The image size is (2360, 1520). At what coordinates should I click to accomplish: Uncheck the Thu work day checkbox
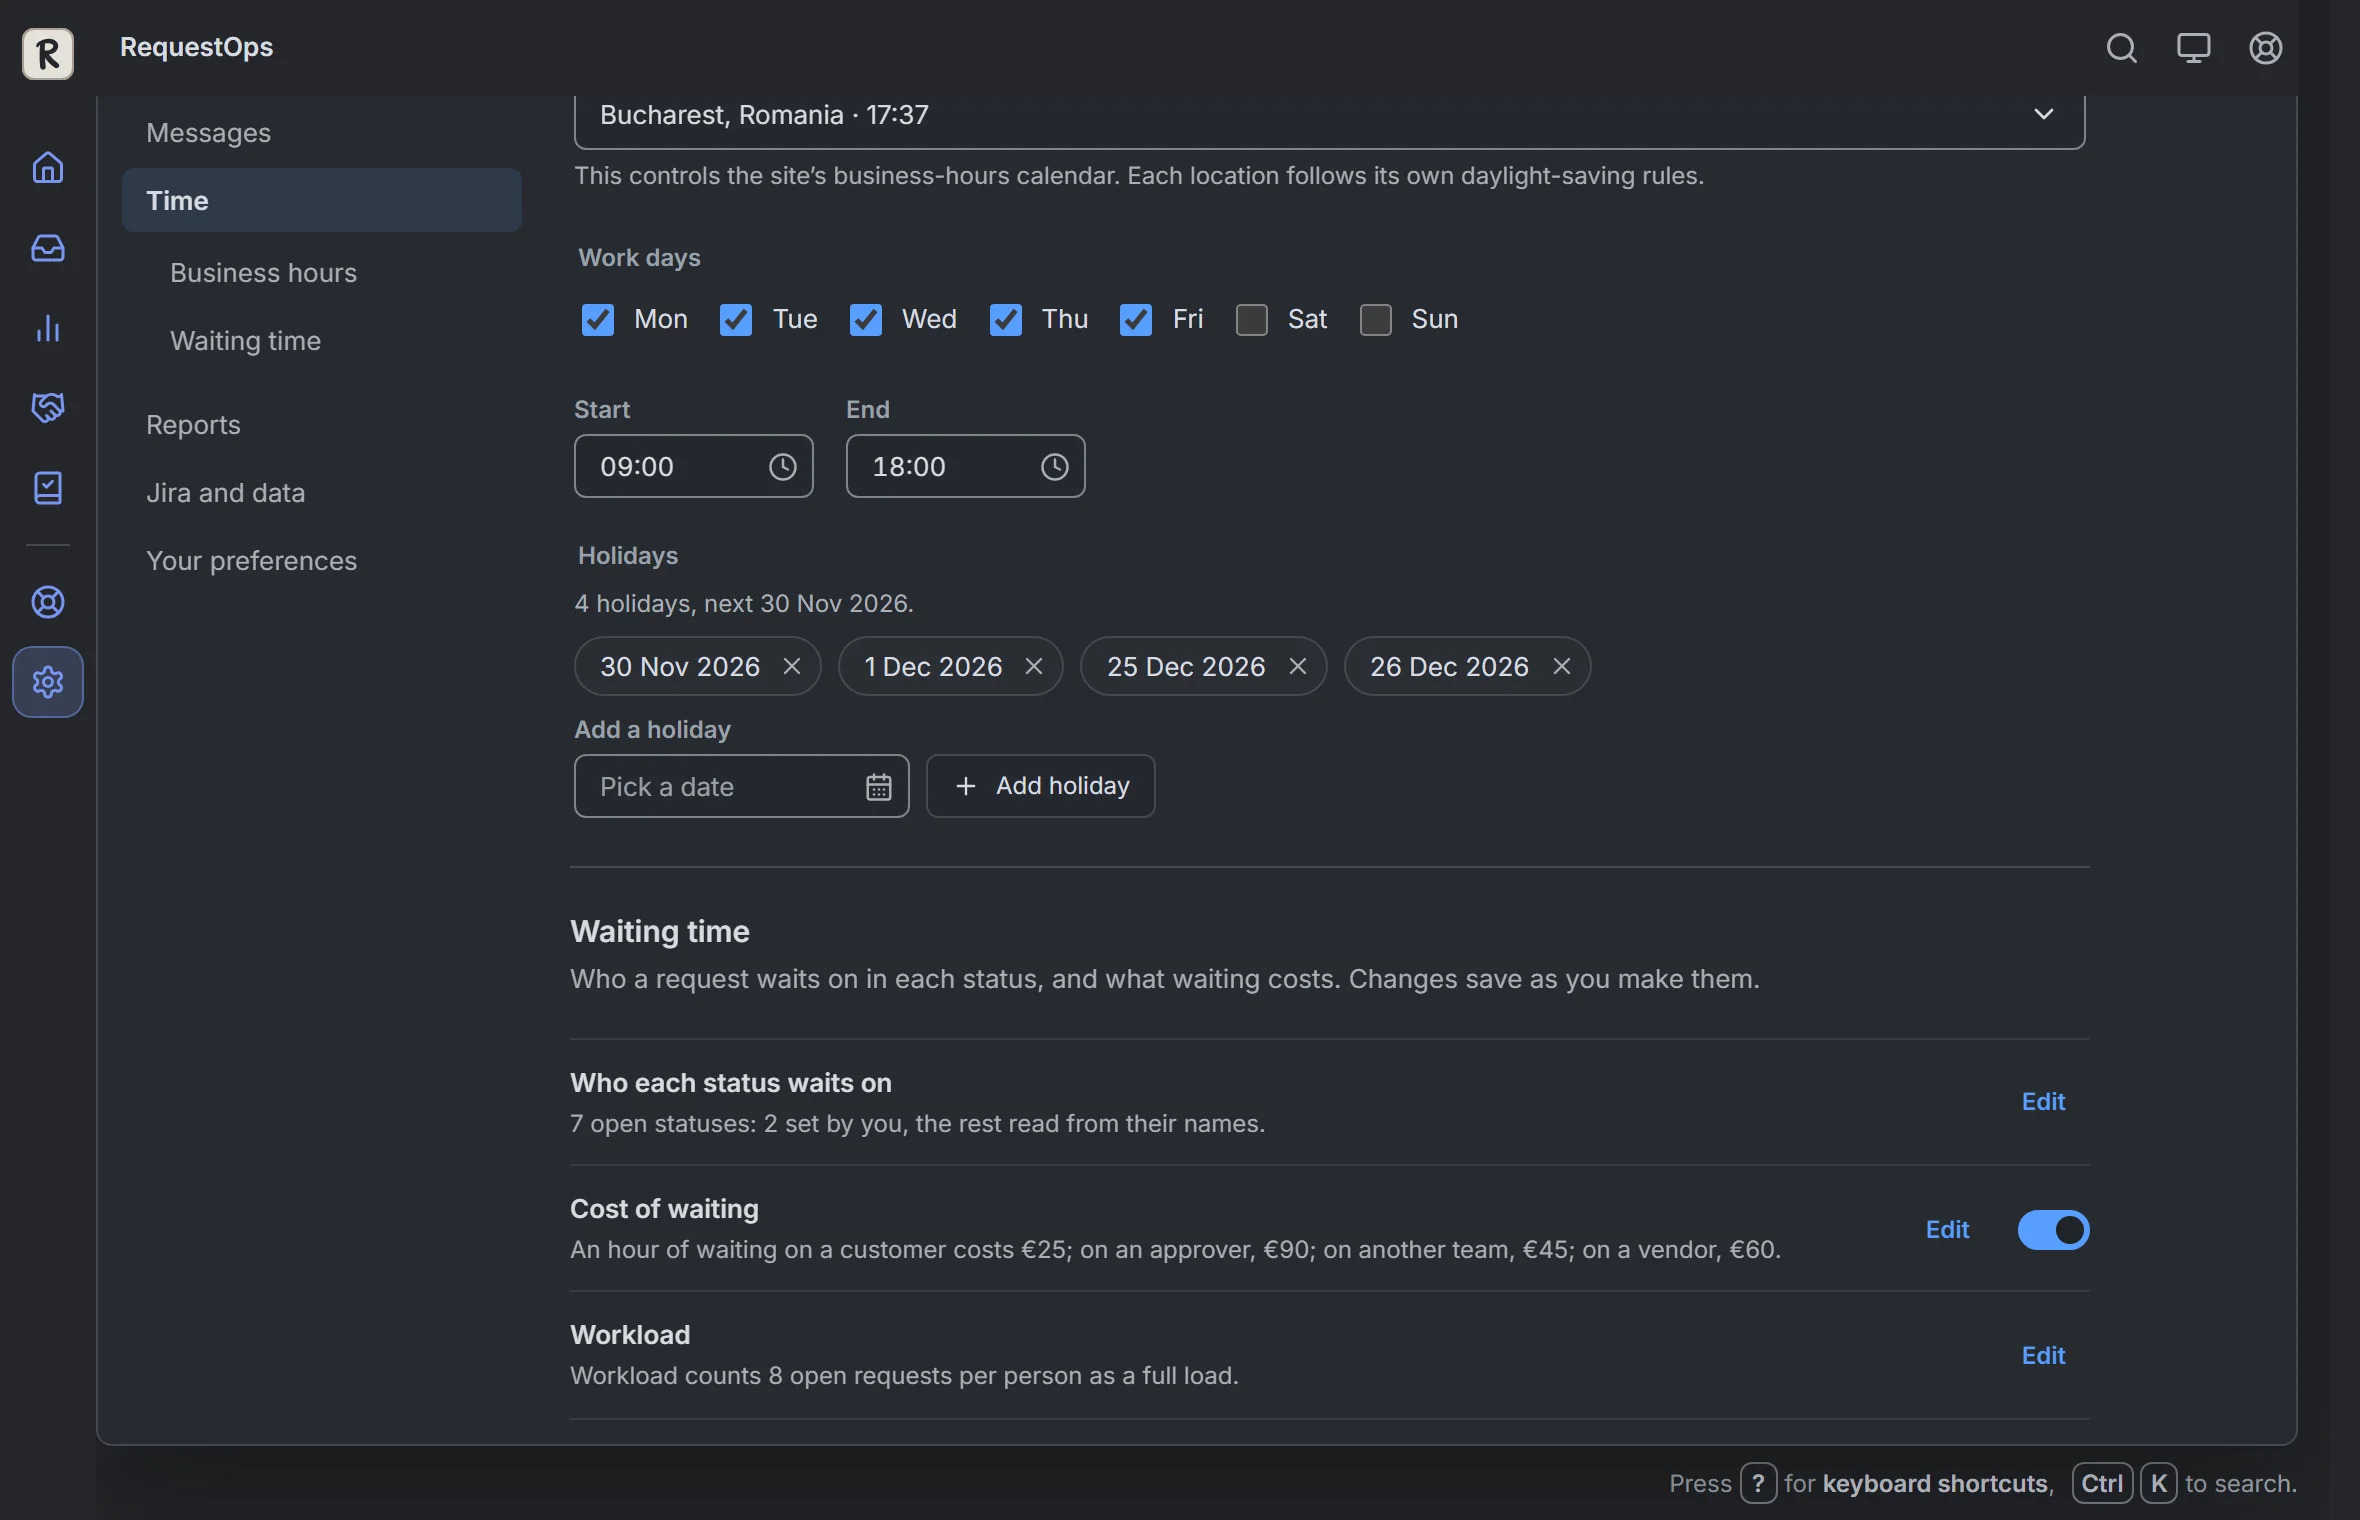1006,320
